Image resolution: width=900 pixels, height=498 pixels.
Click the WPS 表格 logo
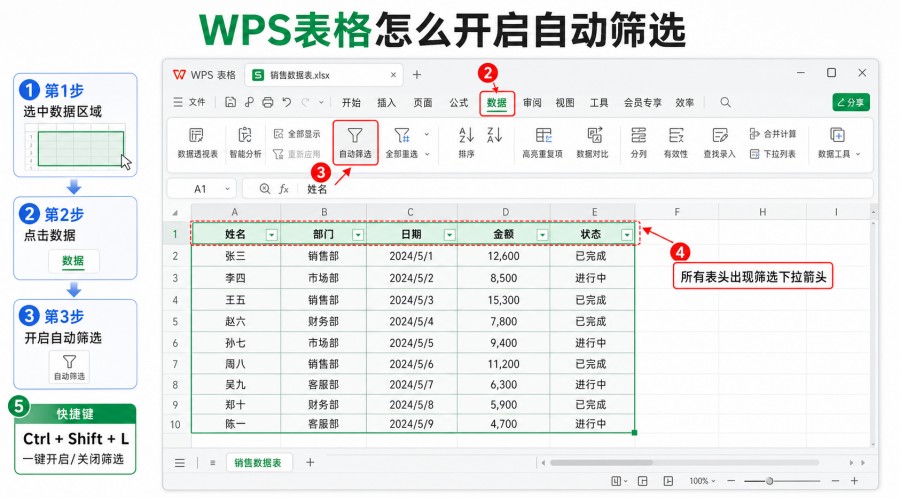204,75
